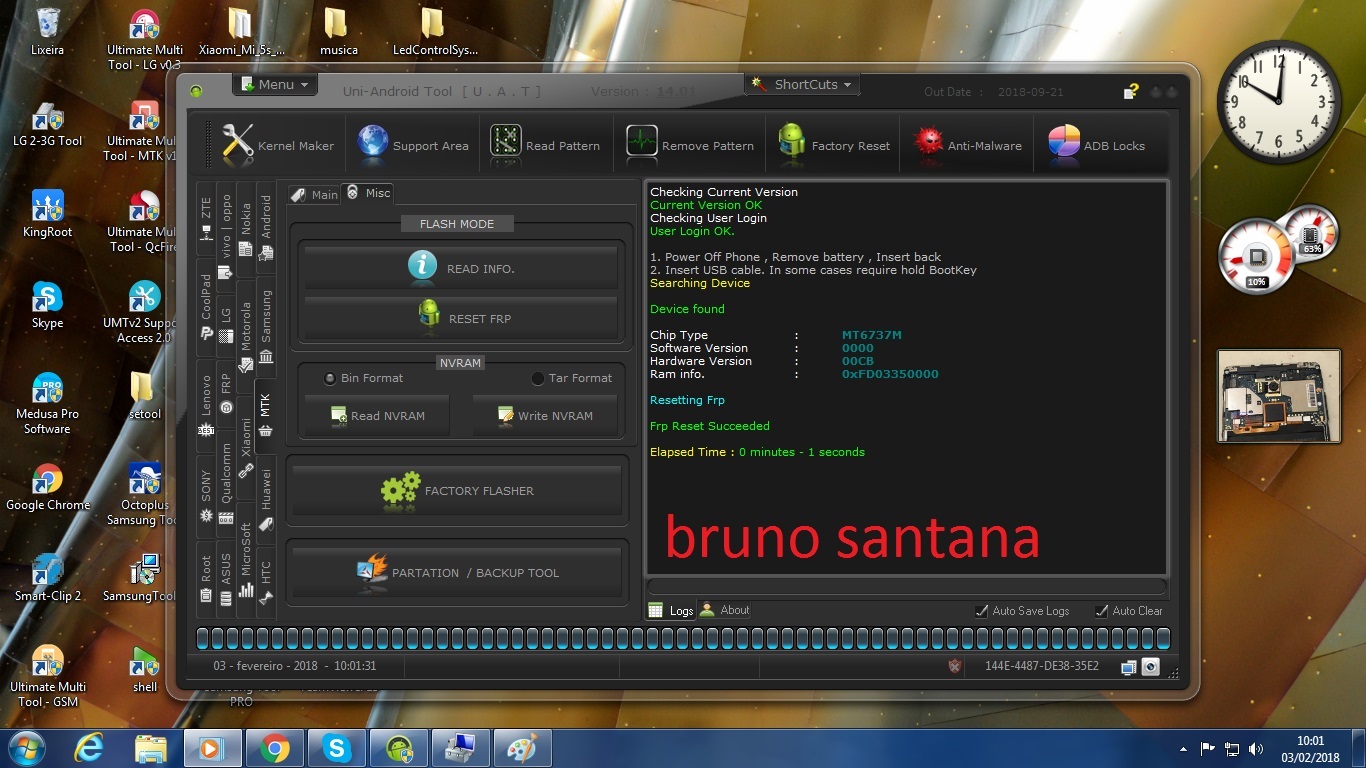The height and width of the screenshot is (768, 1366).
Task: Select the Motorola vertical tab
Action: point(246,339)
